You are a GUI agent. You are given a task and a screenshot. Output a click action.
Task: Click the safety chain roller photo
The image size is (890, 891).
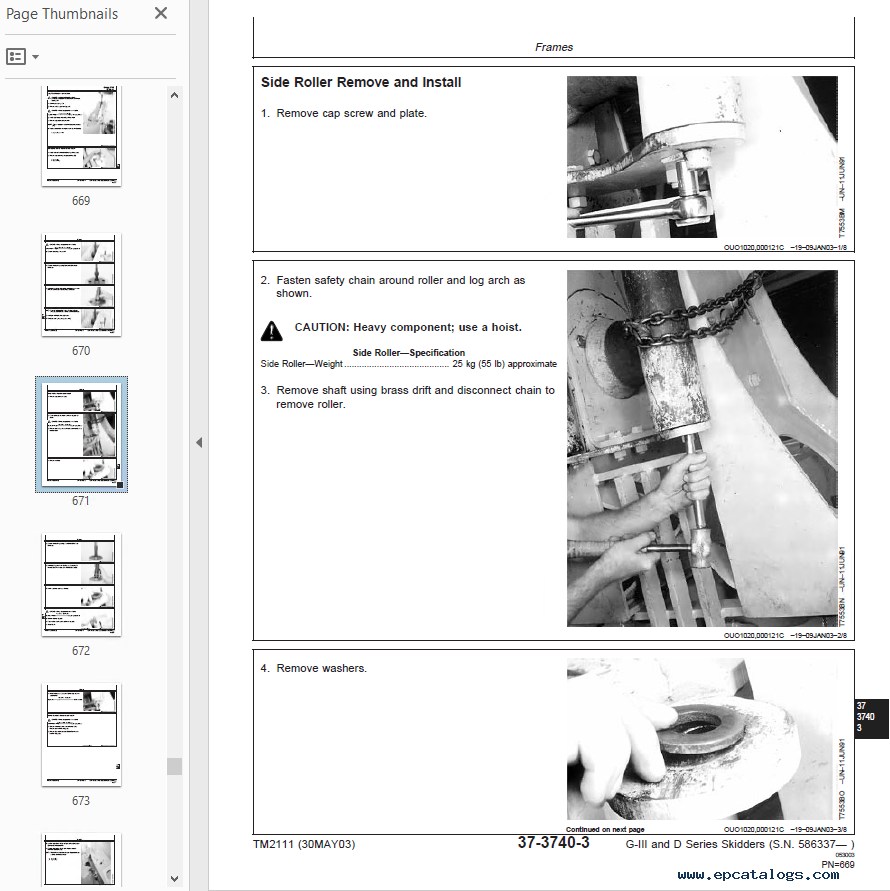point(702,448)
